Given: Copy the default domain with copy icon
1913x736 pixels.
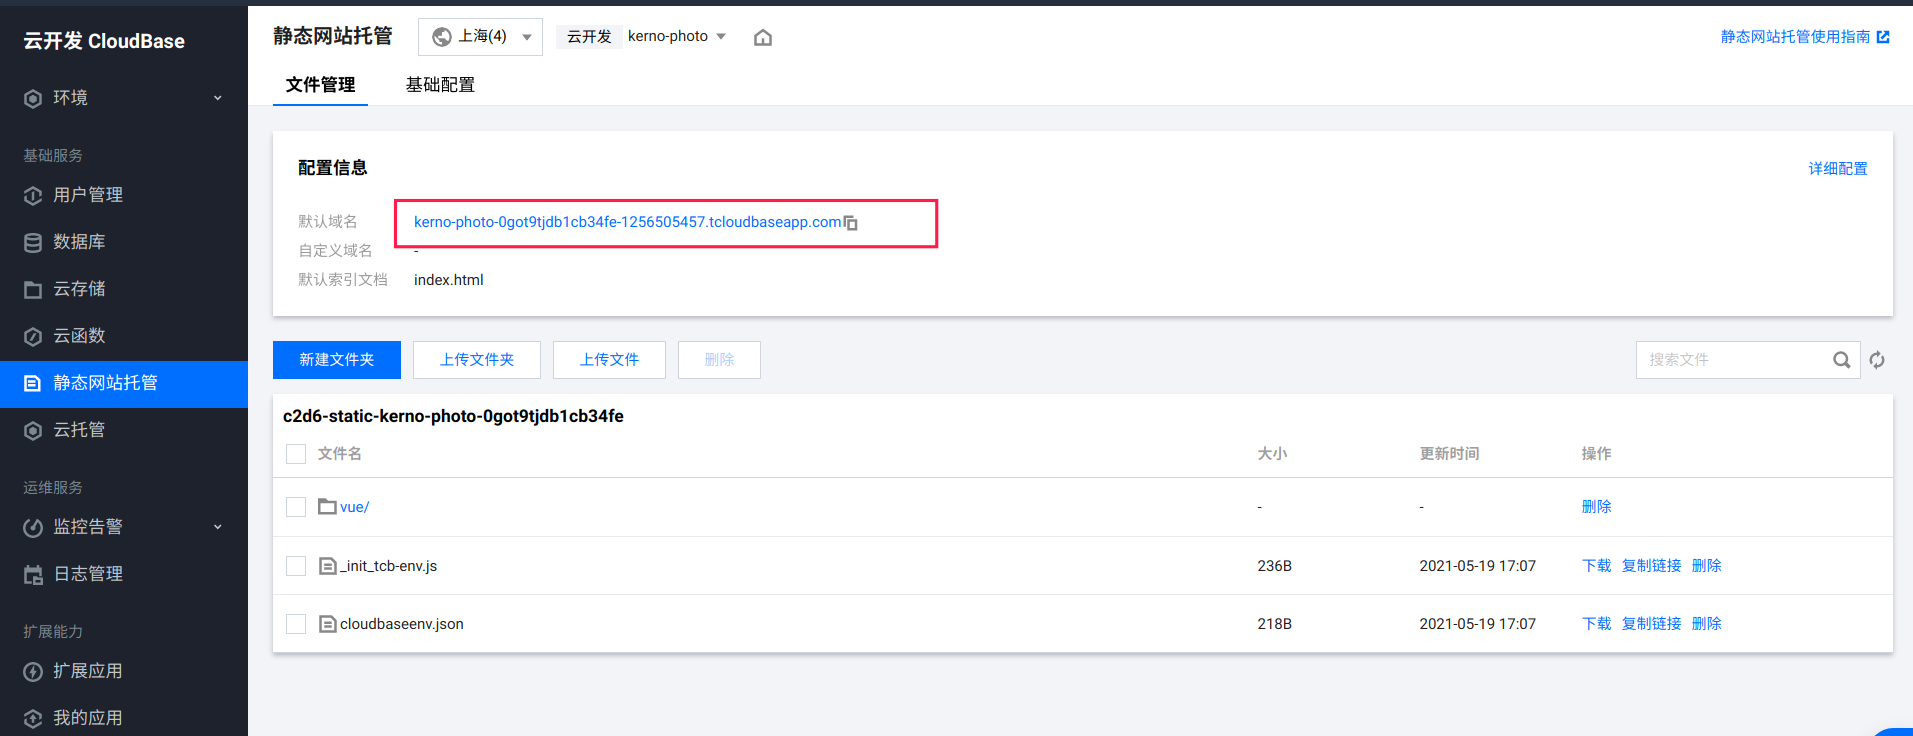Looking at the screenshot, I should (851, 223).
